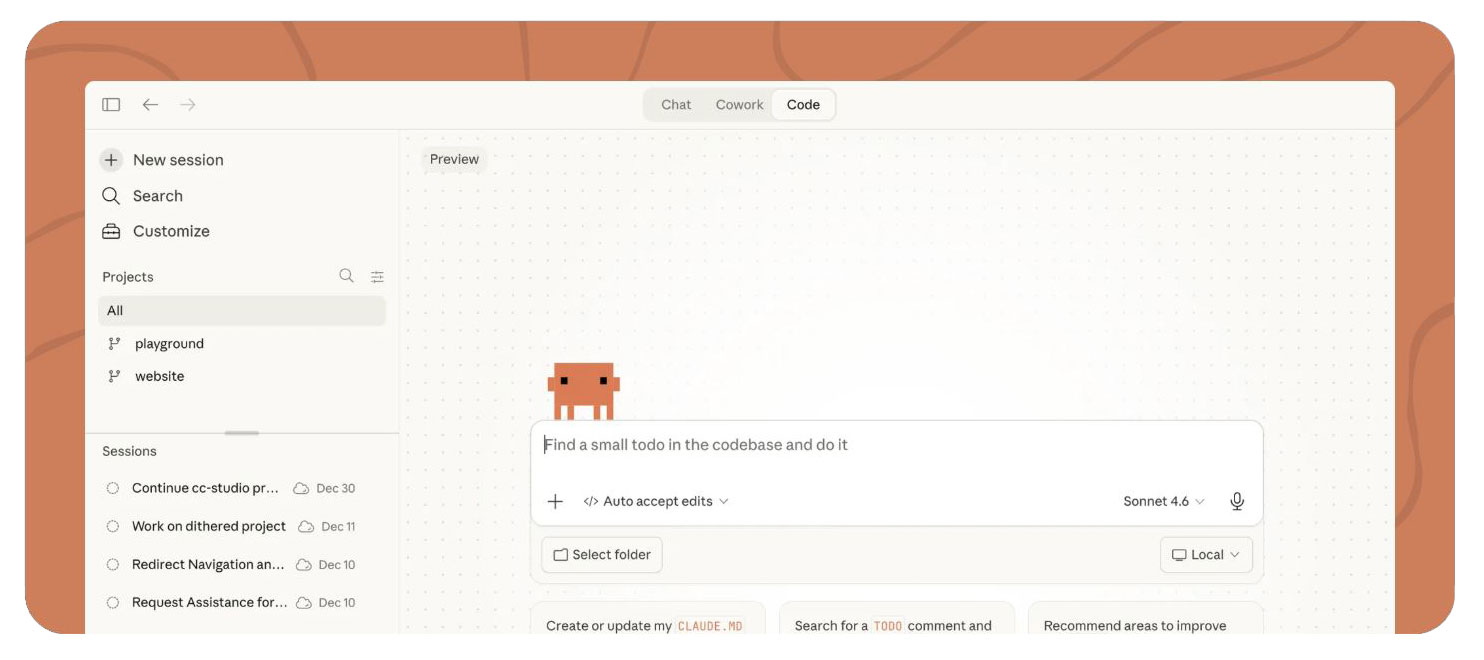Screen dimensions: 1484x660
Task: Select the playground project
Action: (169, 344)
